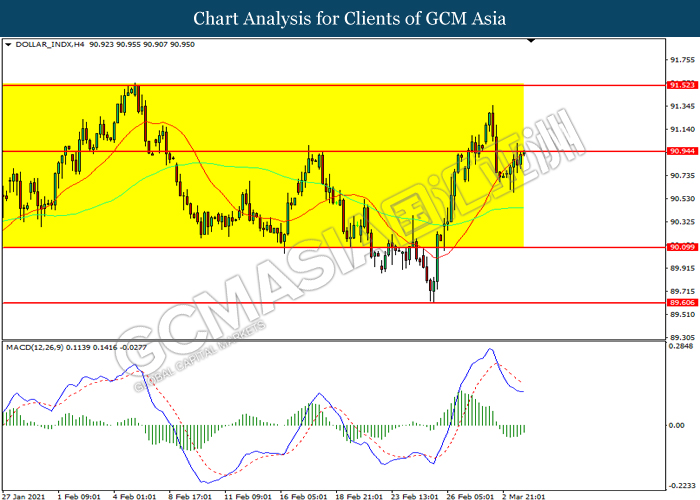Click the 89.915 price axis value

[683, 268]
